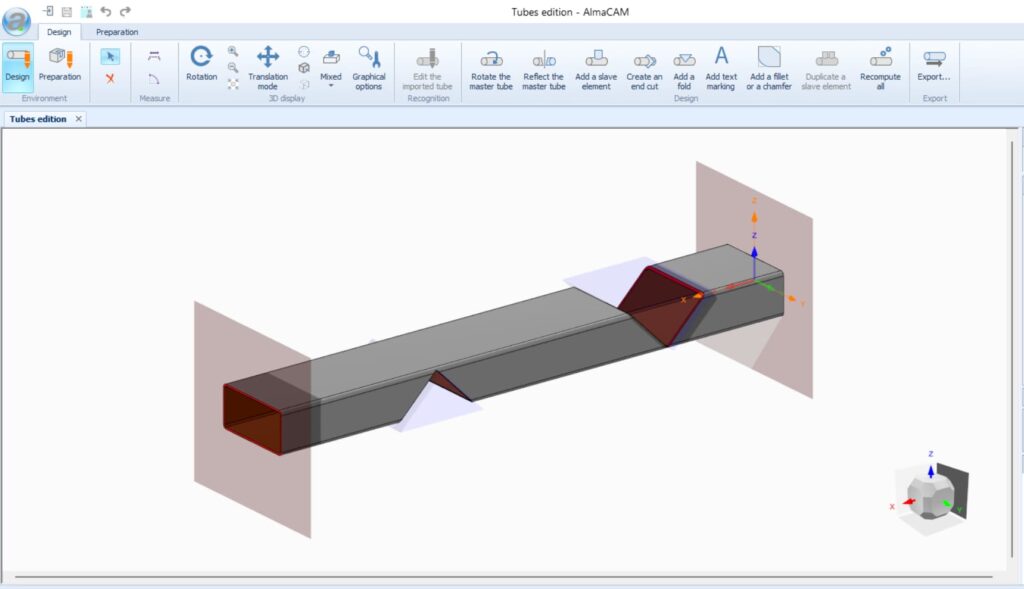
Task: Open the Preparation ribbon tab
Action: click(117, 32)
